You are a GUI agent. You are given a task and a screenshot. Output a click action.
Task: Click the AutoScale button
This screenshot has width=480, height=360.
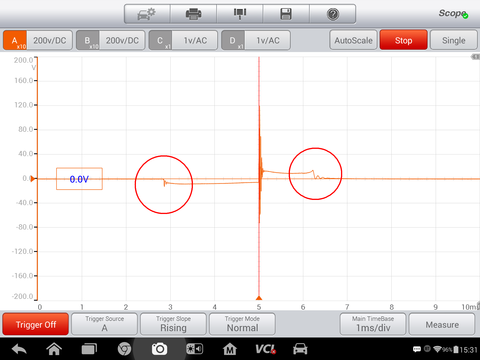coord(353,40)
